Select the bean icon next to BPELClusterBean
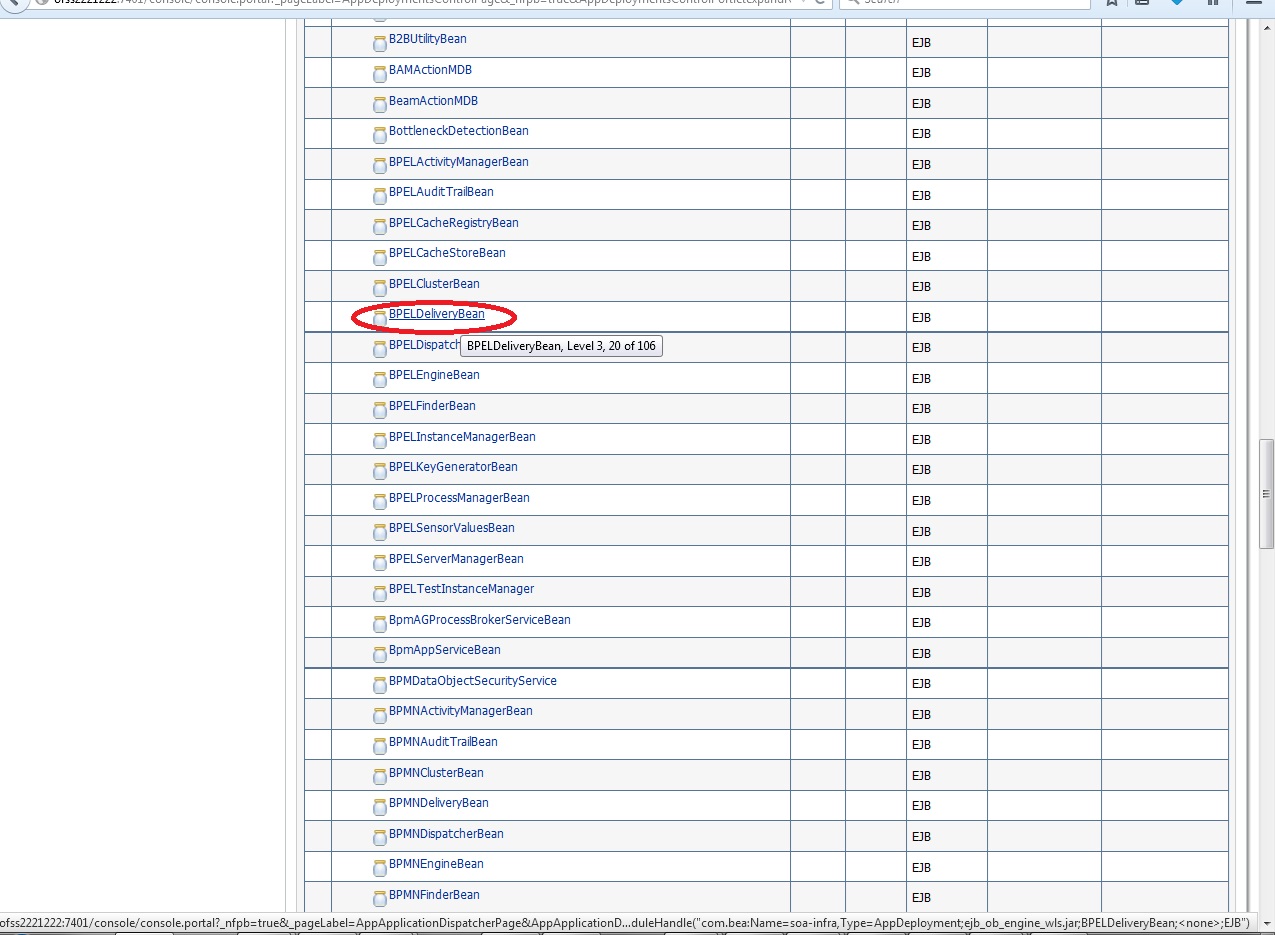The image size is (1275, 935). pos(380,288)
